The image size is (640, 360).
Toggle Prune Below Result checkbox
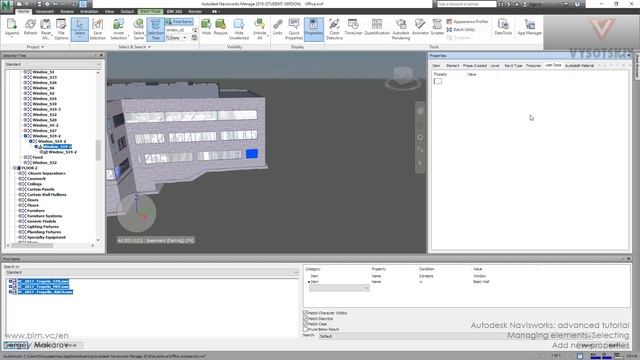[305, 329]
